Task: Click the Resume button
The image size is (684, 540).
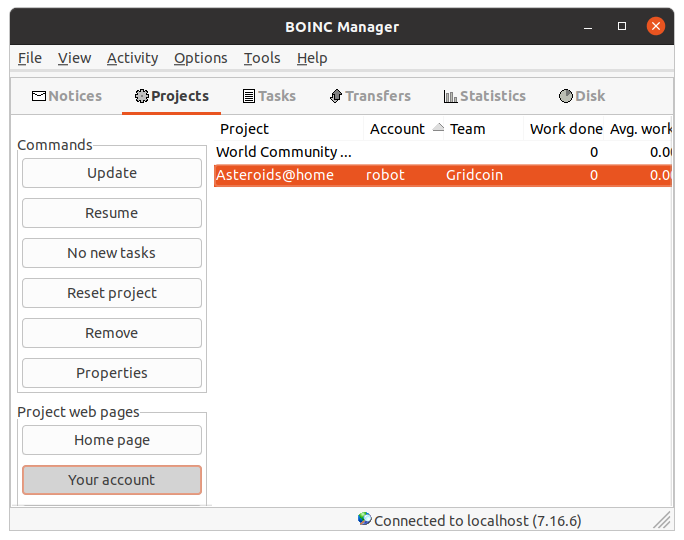Action: coord(112,213)
